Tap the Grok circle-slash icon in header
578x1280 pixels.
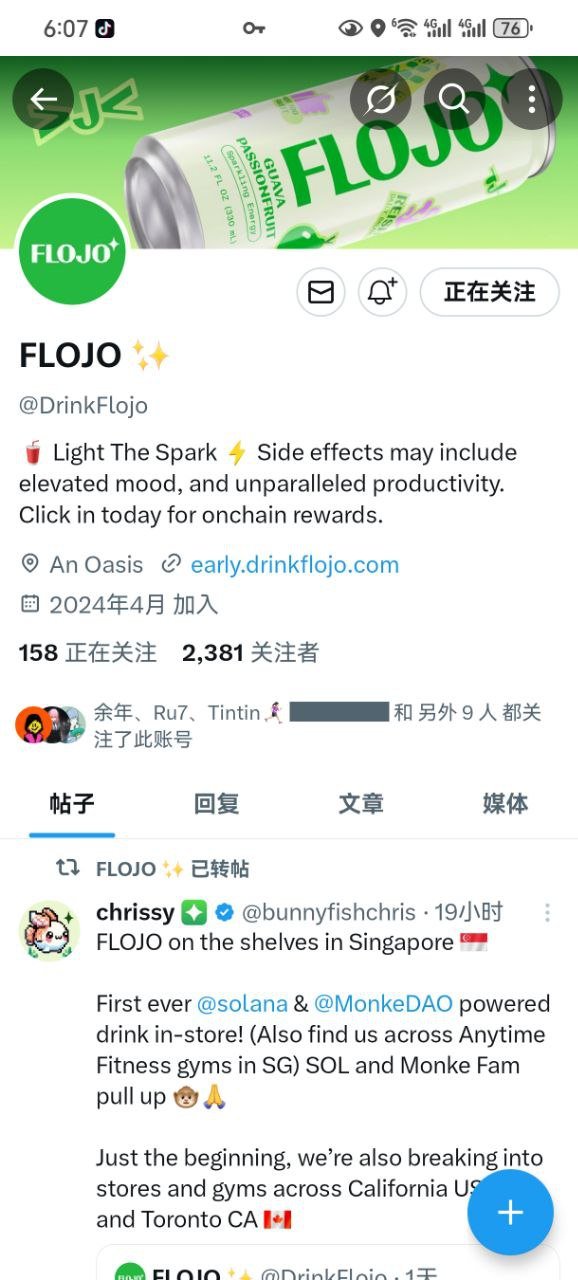tap(381, 98)
